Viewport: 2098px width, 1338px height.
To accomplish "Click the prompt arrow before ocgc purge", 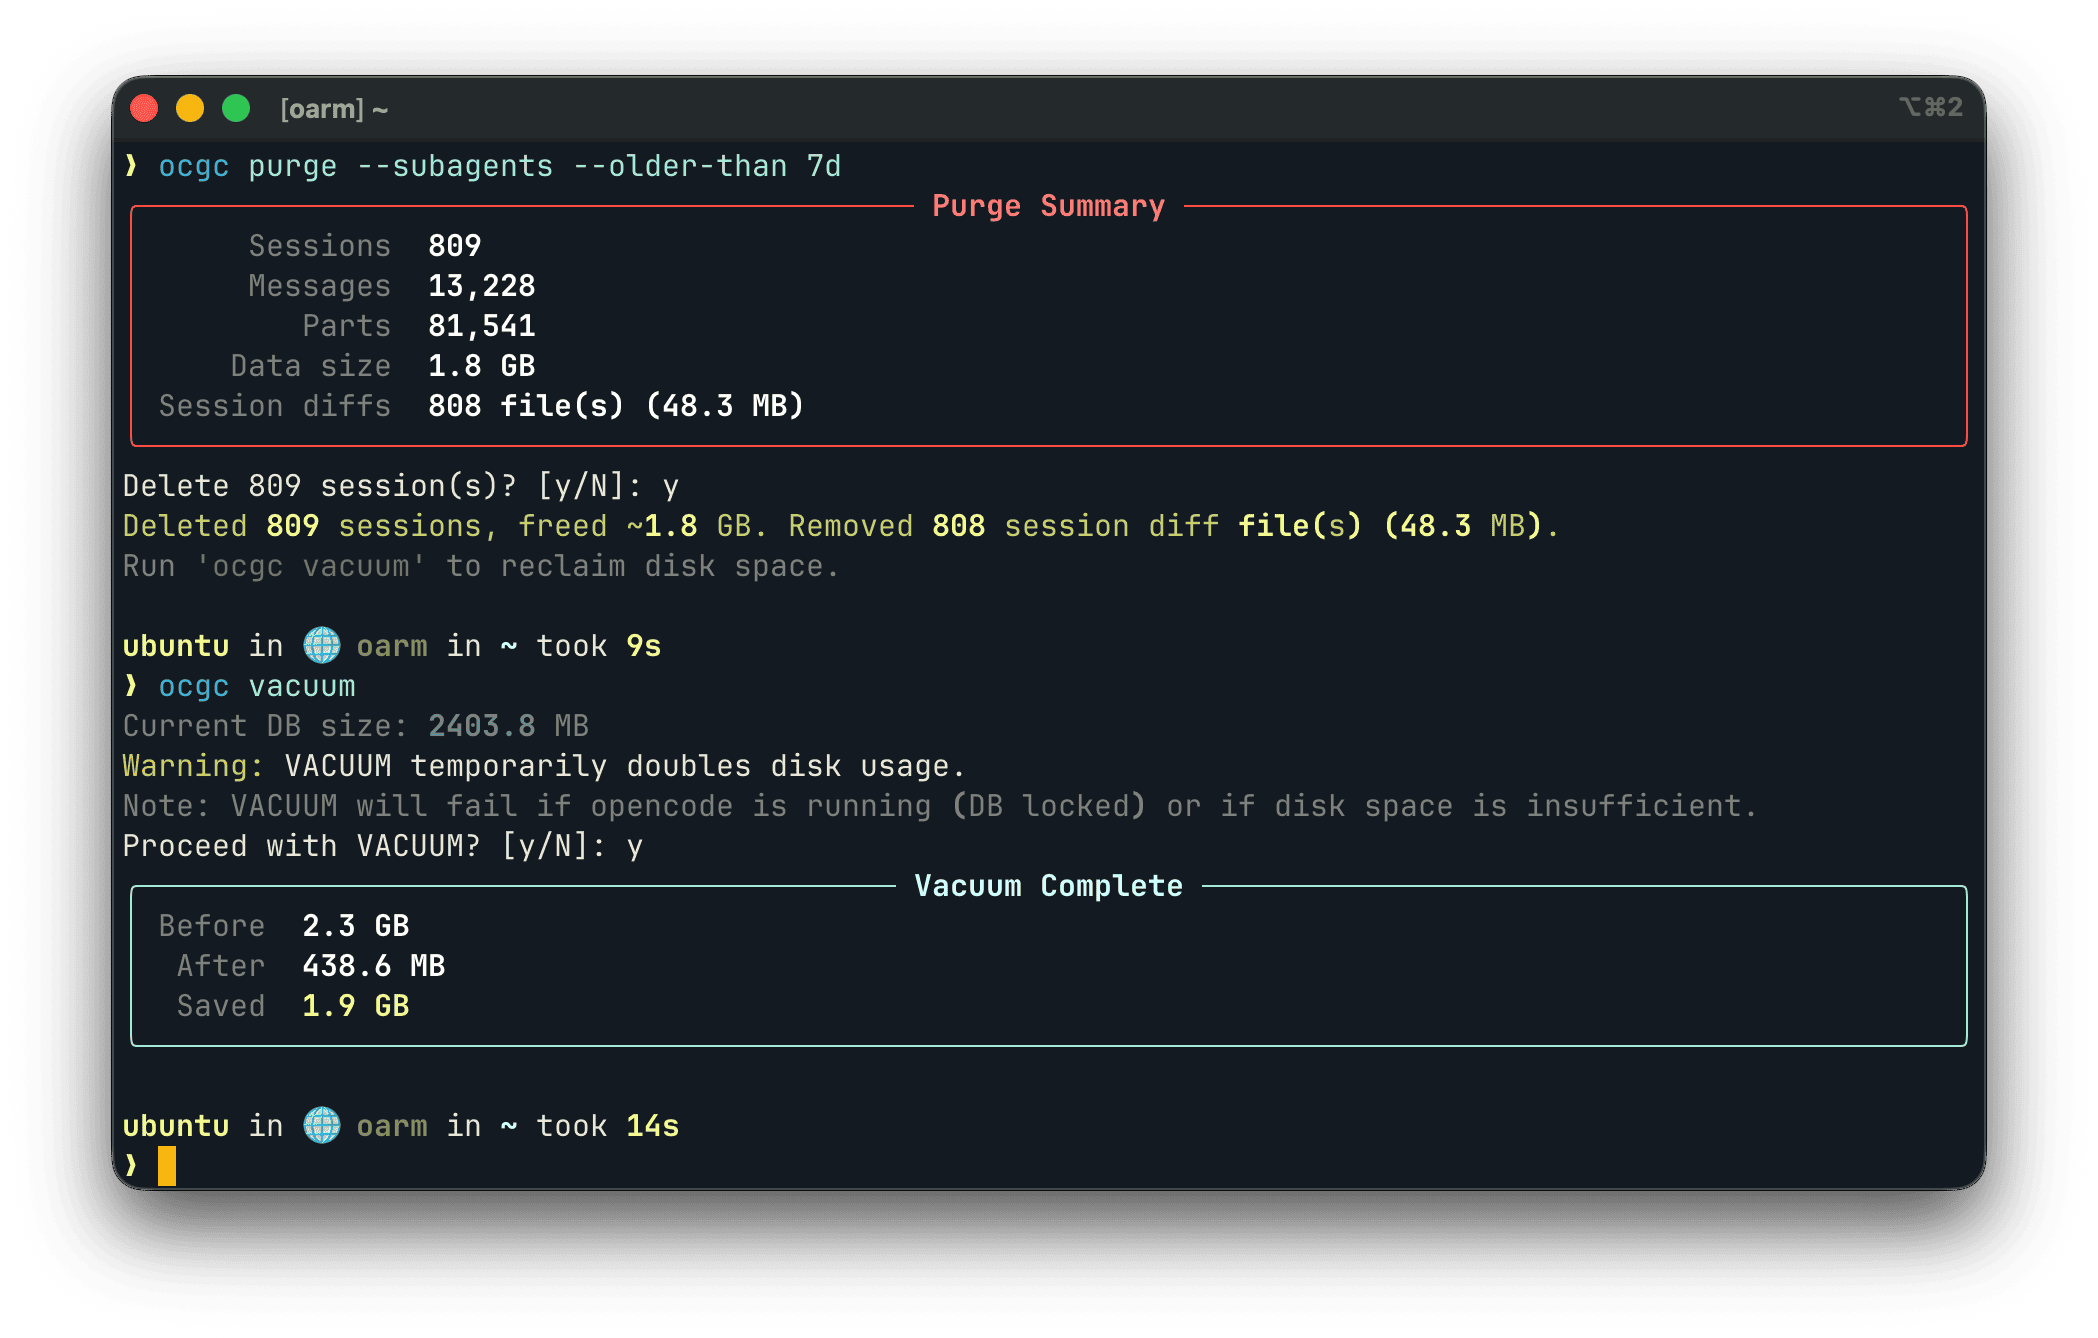I will coord(131,166).
